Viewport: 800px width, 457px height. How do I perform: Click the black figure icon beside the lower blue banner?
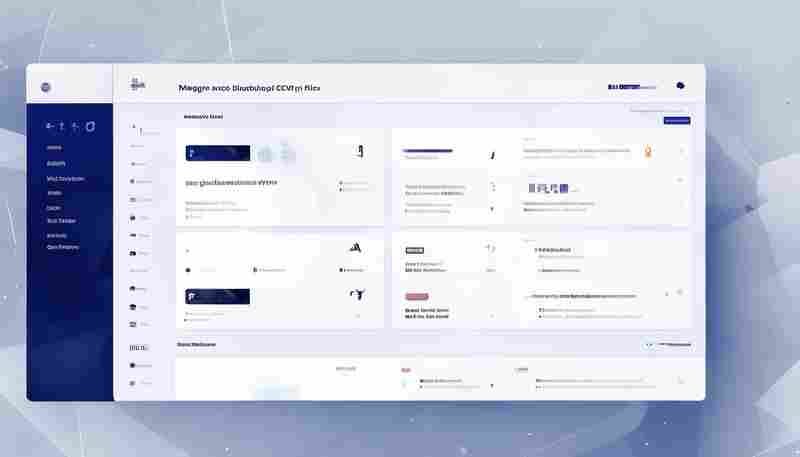coord(358,294)
